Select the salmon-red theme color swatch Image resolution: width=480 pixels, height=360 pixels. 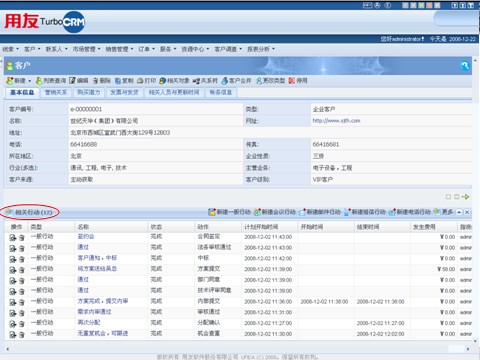point(429,5)
